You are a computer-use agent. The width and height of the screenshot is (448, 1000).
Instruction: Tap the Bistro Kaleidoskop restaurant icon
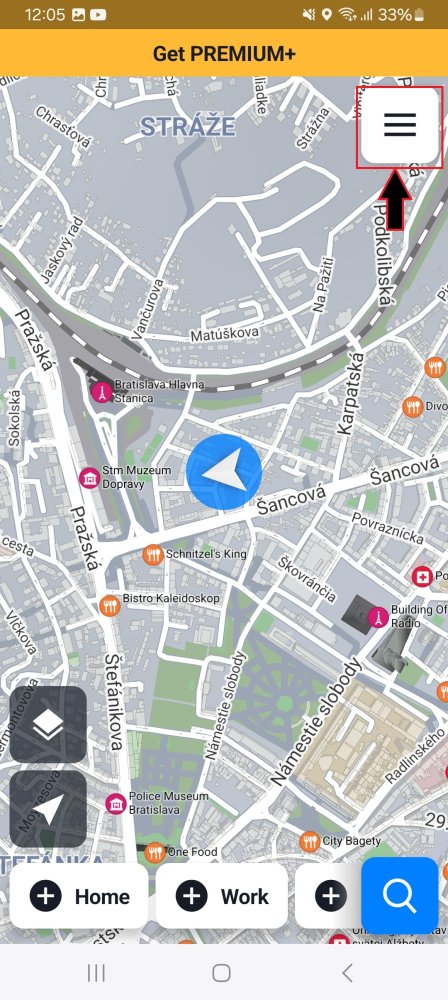[x=110, y=605]
